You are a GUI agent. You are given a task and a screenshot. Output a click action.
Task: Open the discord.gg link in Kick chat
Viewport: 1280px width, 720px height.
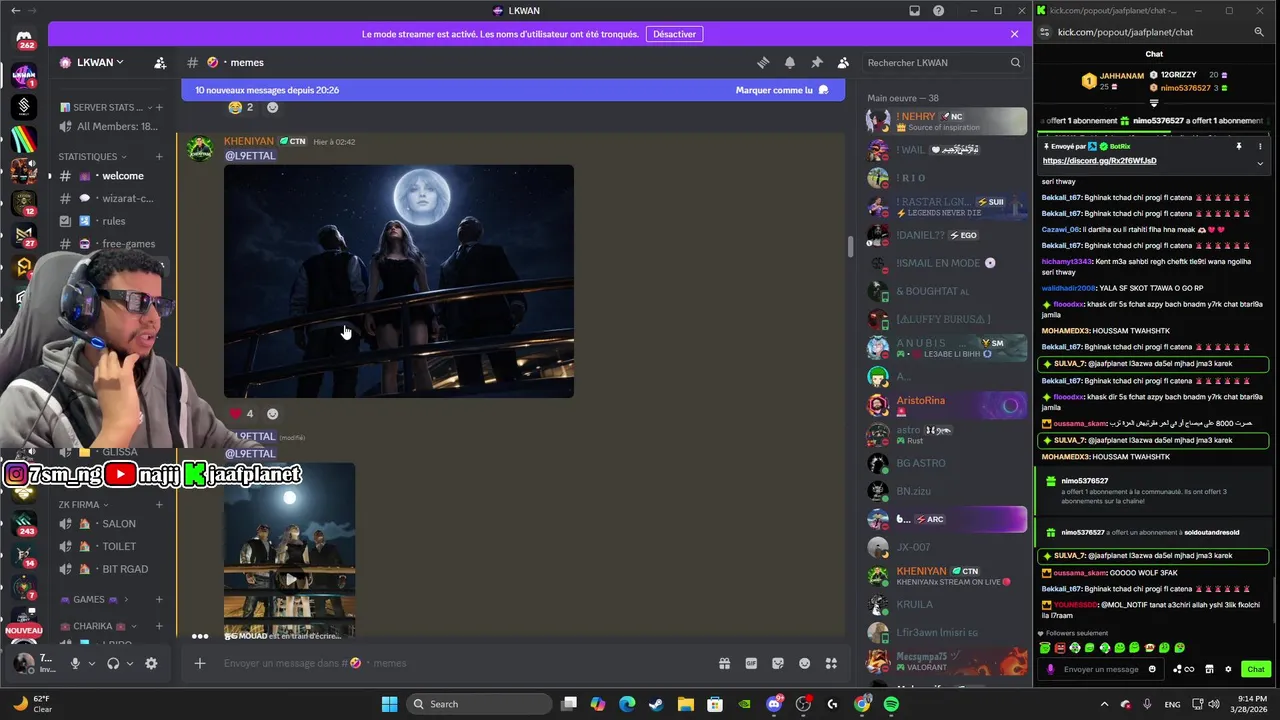1099,161
